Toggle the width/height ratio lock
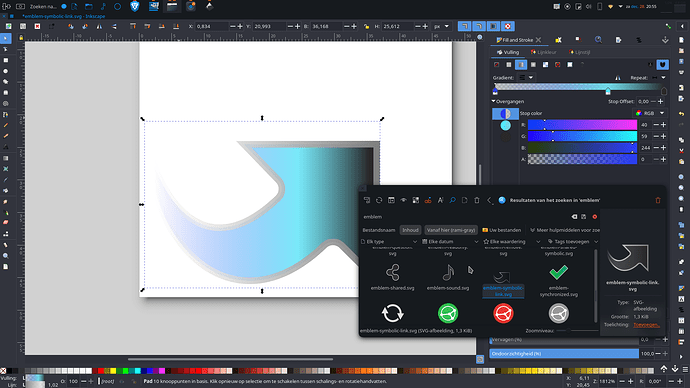The width and height of the screenshot is (690, 388). (x=367, y=26)
